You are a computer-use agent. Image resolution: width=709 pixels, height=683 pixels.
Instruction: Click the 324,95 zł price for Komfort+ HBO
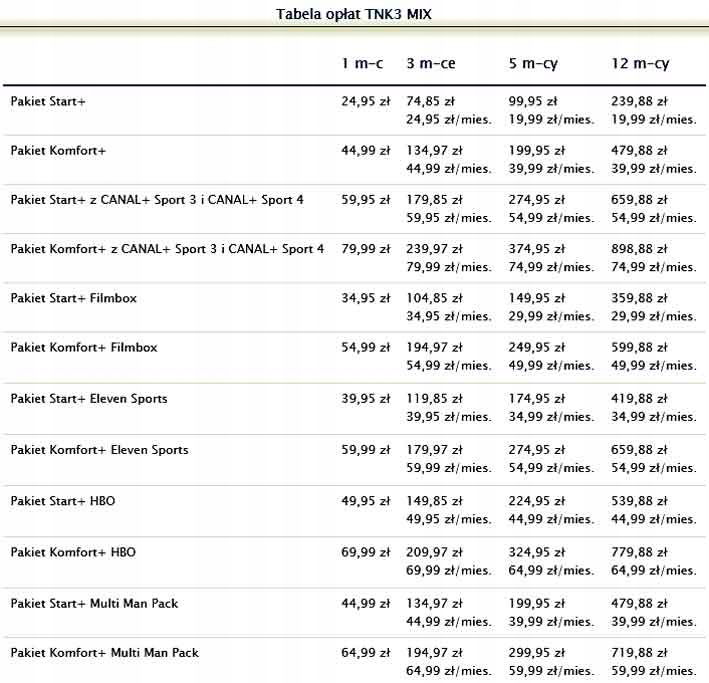point(536,552)
